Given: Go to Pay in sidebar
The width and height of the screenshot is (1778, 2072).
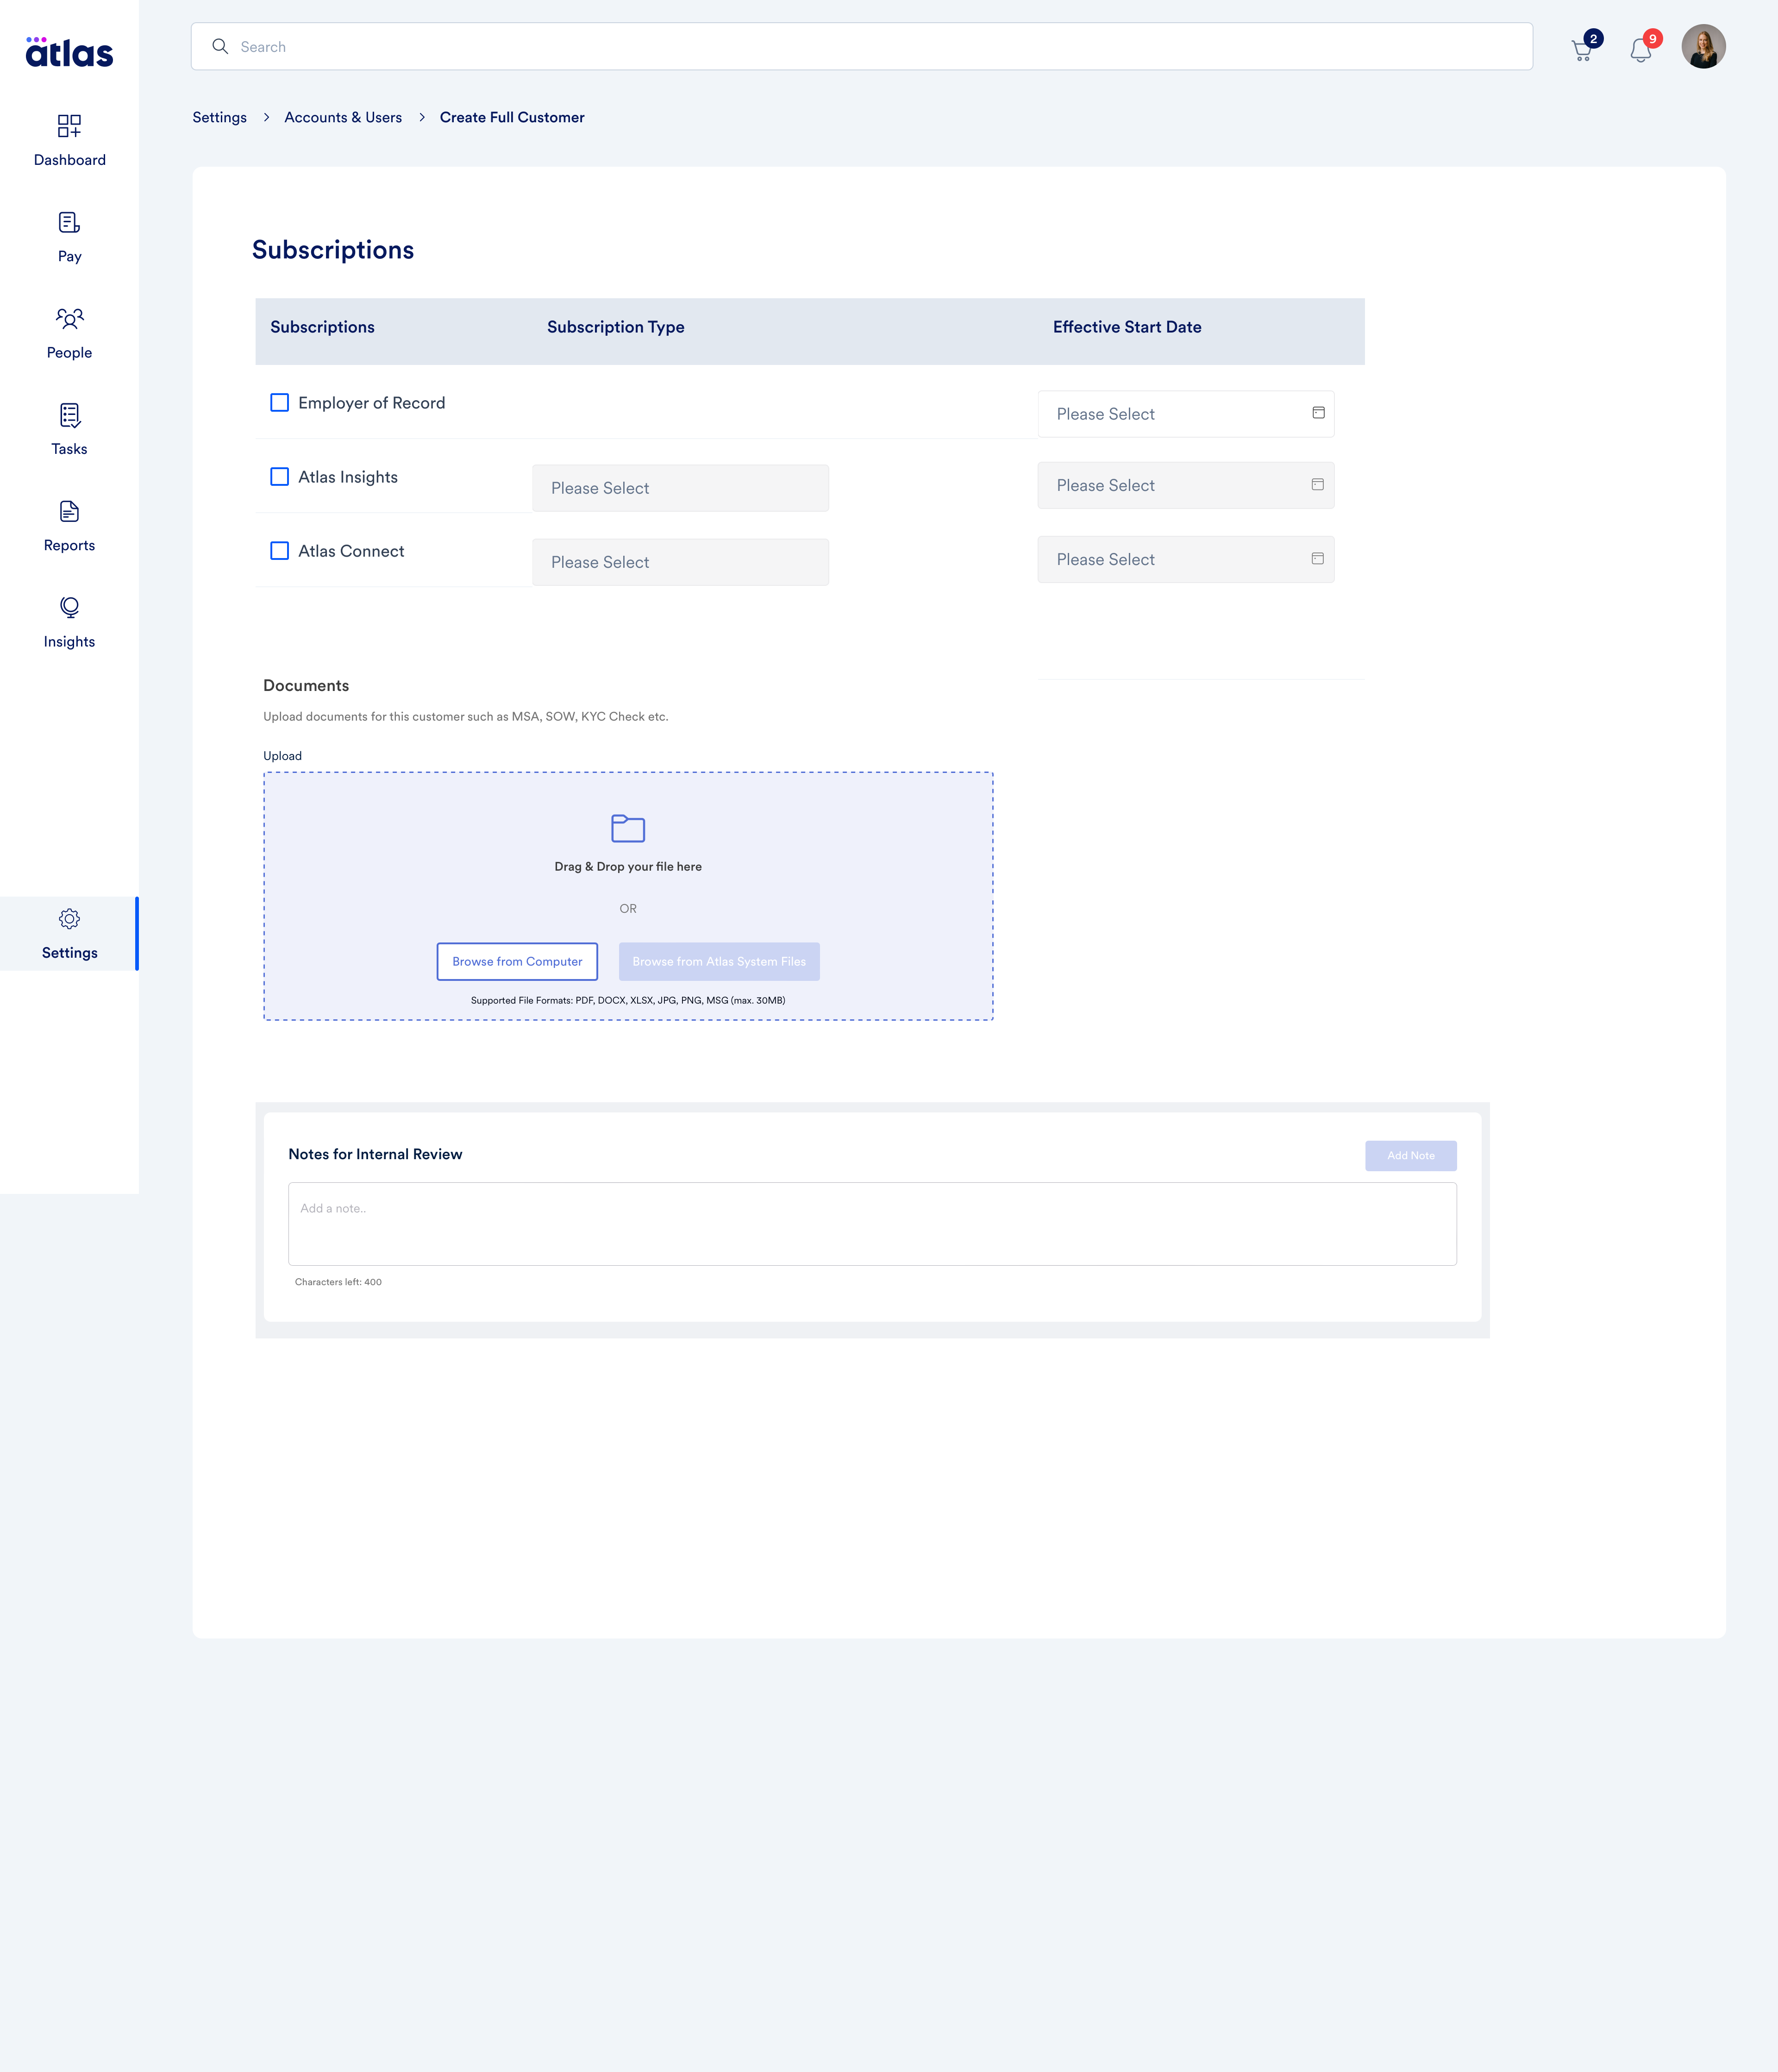Looking at the screenshot, I should coord(69,256).
